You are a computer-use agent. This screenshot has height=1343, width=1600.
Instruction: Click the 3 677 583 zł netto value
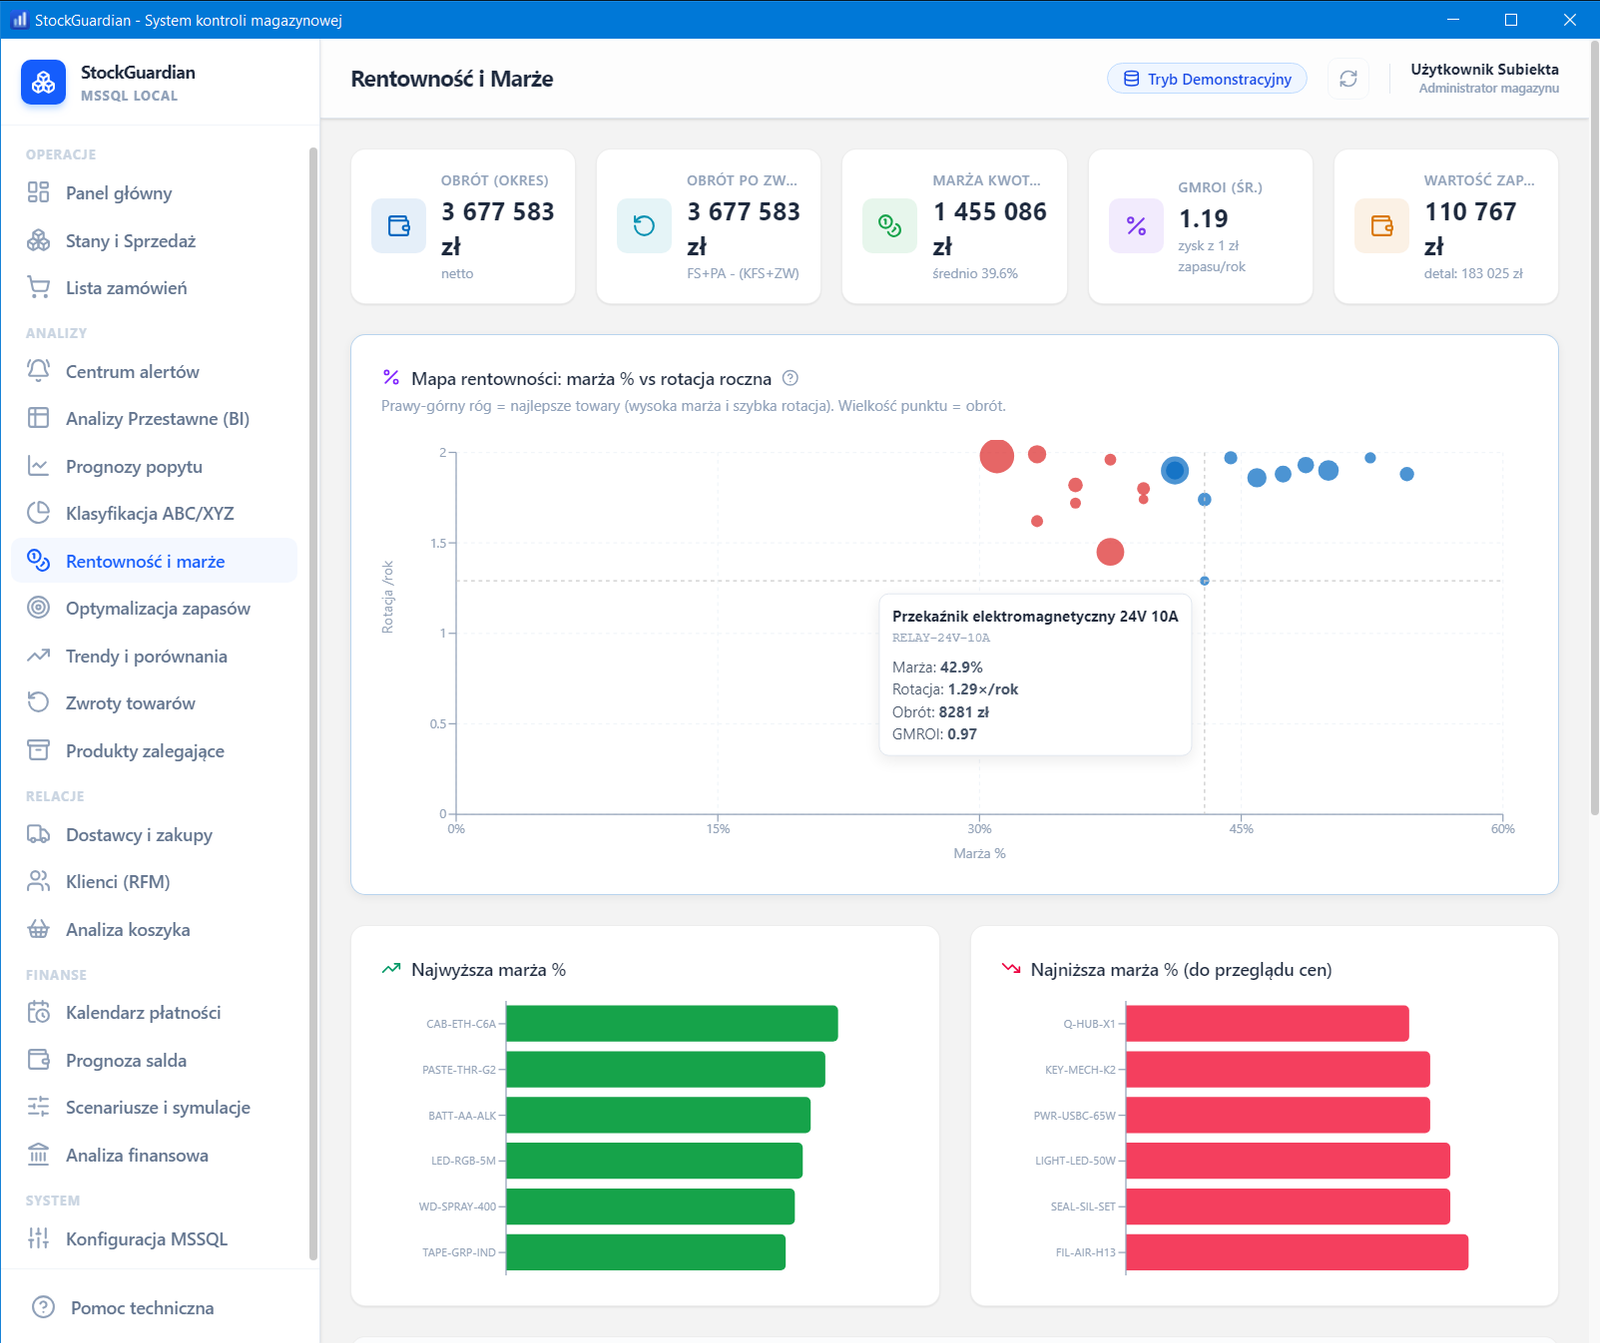(498, 229)
